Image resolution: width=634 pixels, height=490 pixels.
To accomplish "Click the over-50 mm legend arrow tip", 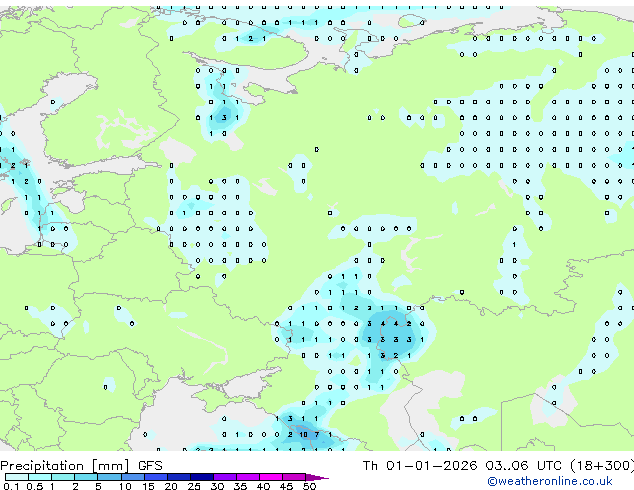I will (317, 478).
